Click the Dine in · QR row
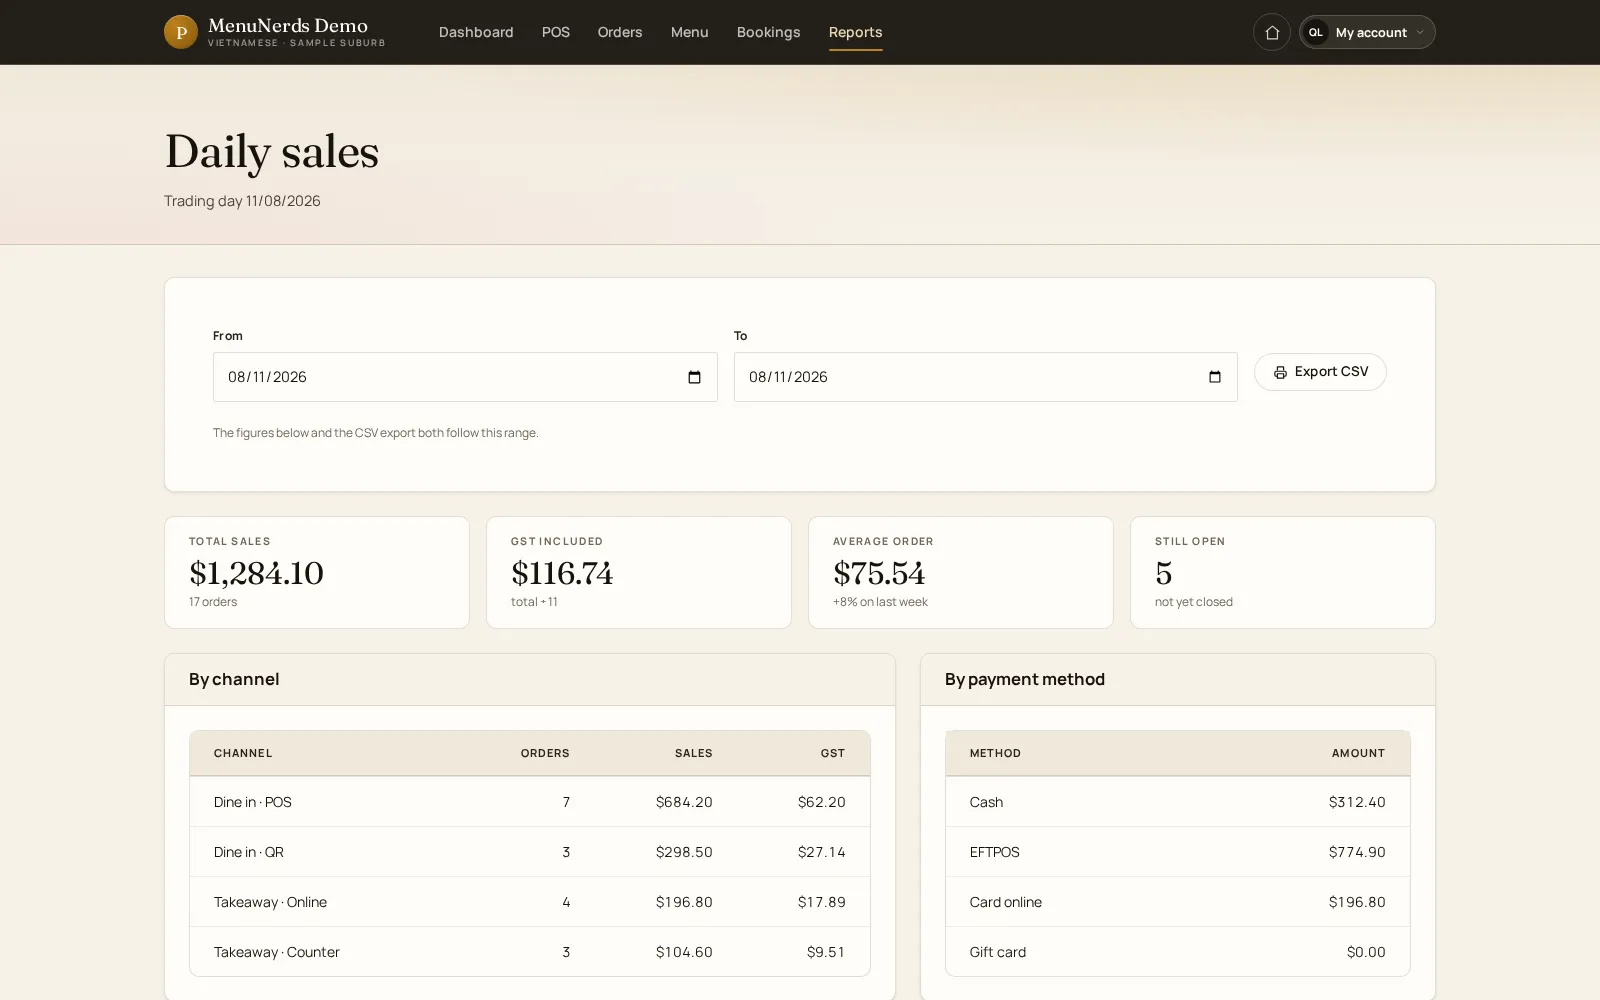Viewport: 1600px width, 1000px height. pos(530,852)
